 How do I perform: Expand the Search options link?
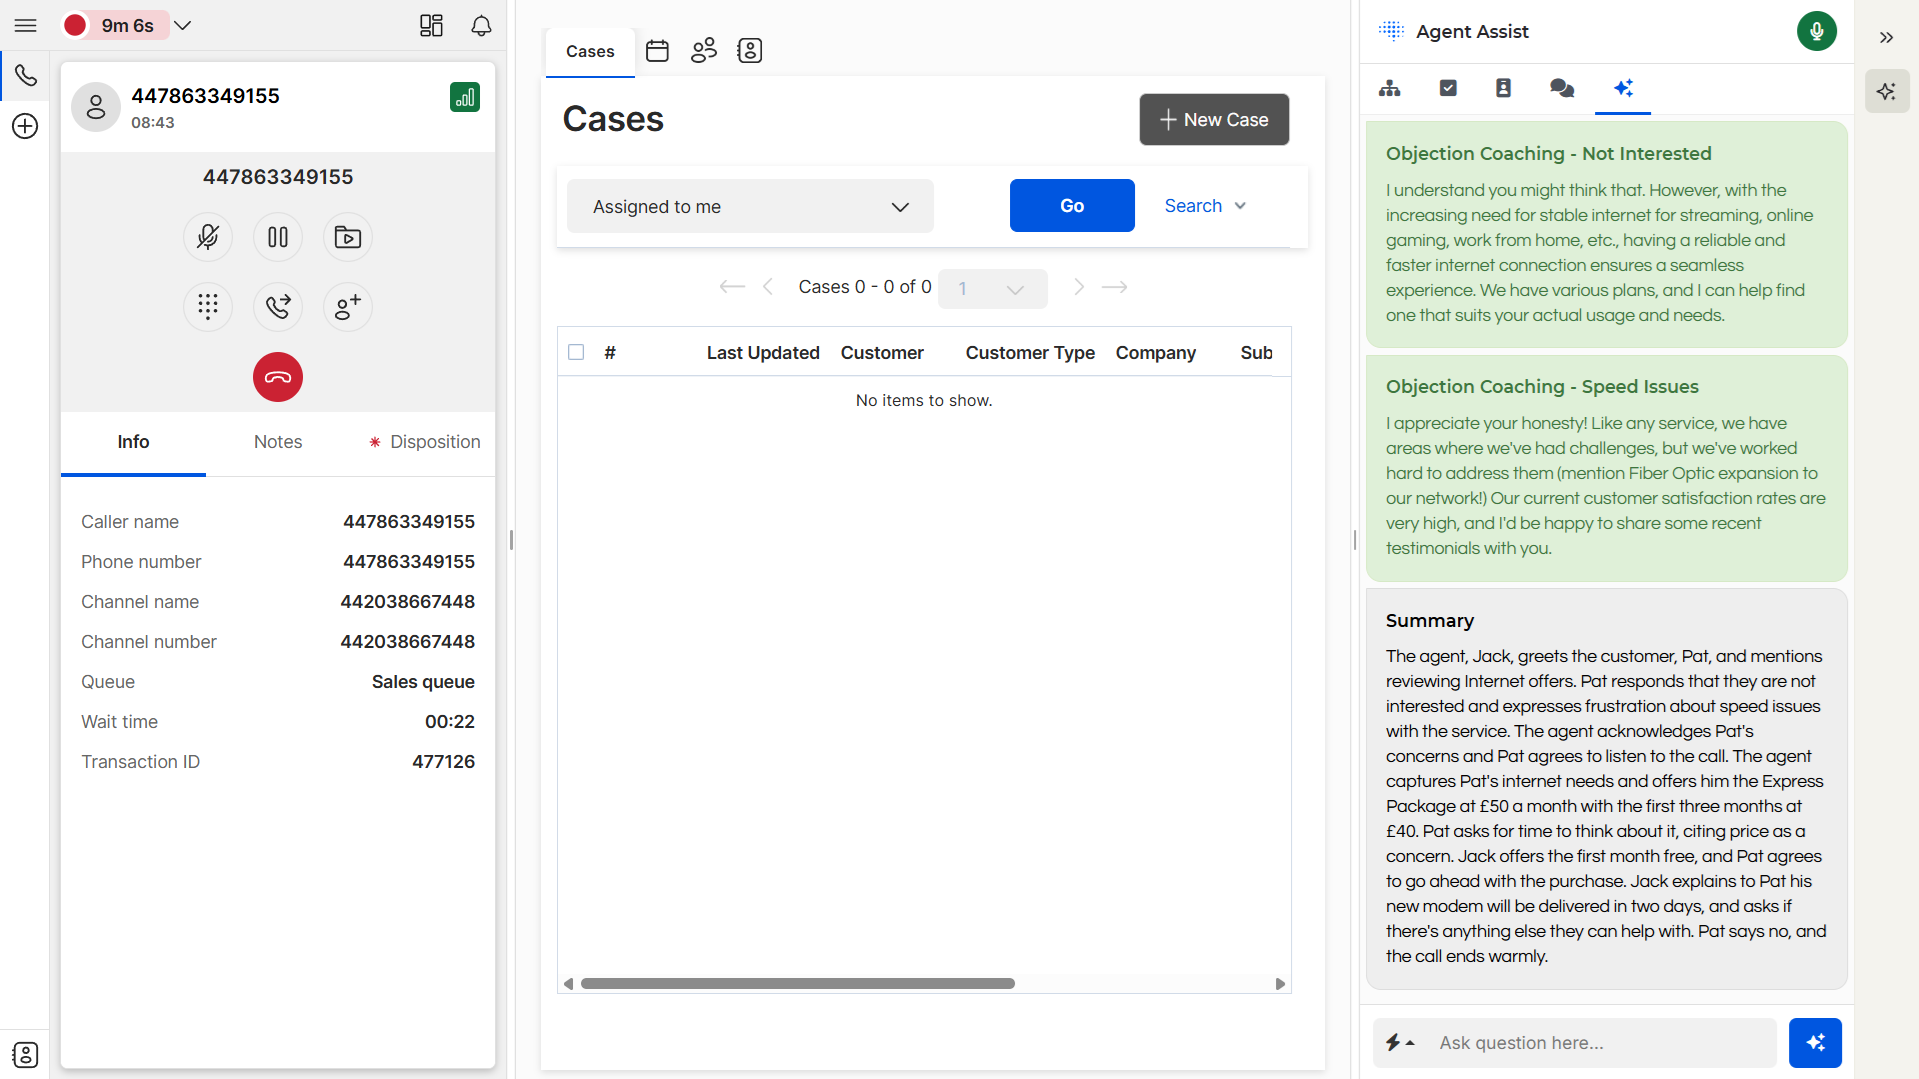click(x=1205, y=206)
